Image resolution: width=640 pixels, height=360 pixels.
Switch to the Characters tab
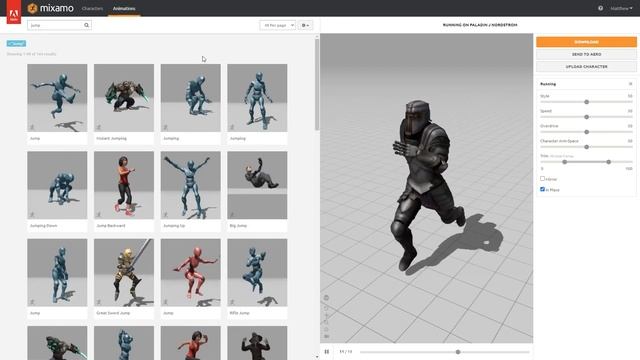pyautogui.click(x=92, y=8)
